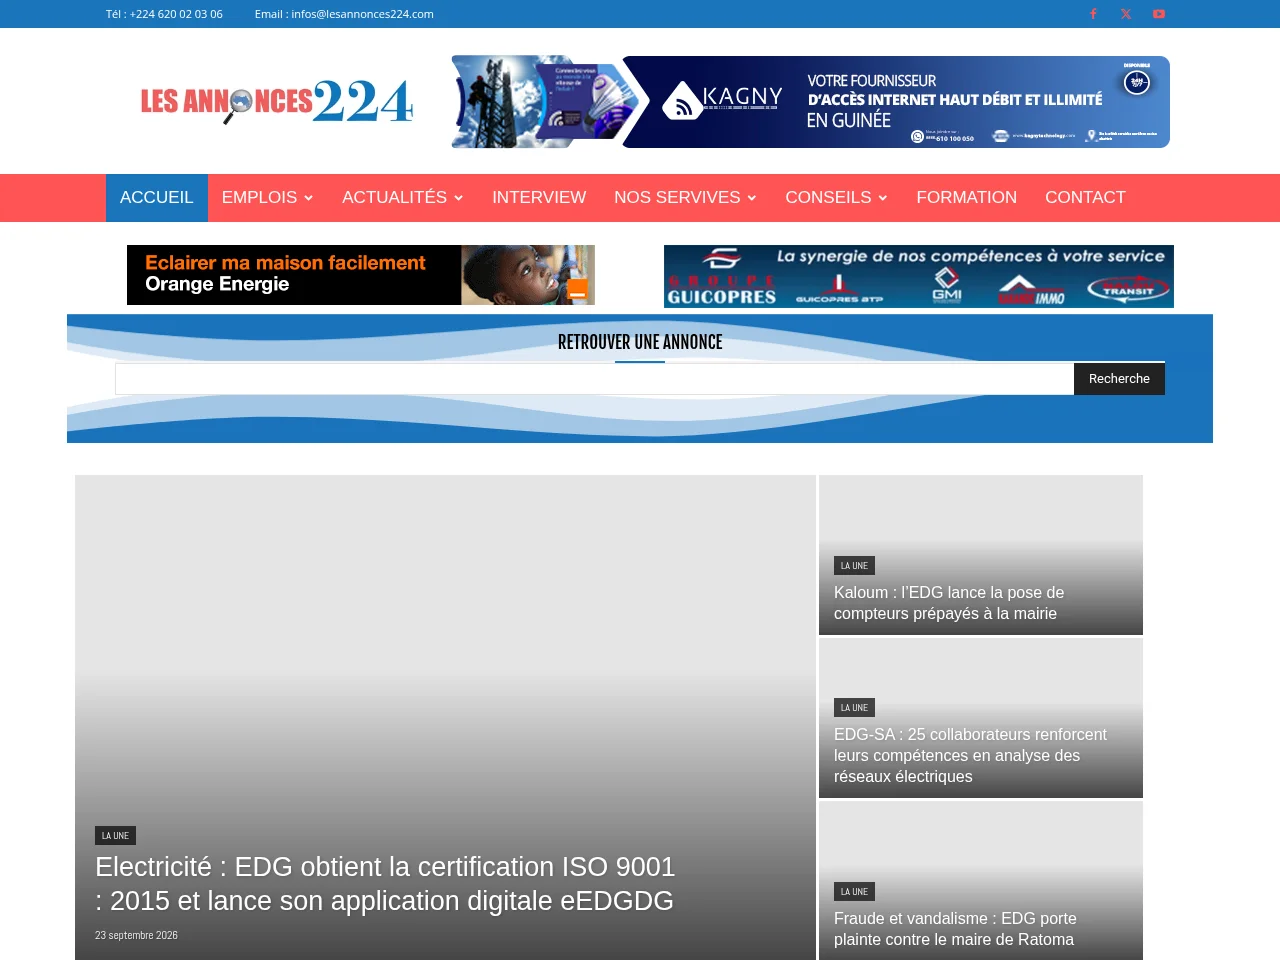Open the EDG-SA 25 collaborateurs article
Image resolution: width=1280 pixels, height=960 pixels.
click(970, 756)
